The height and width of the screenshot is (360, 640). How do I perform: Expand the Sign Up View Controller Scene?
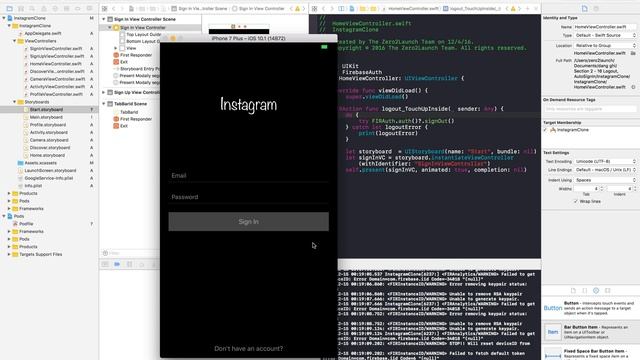(104, 93)
